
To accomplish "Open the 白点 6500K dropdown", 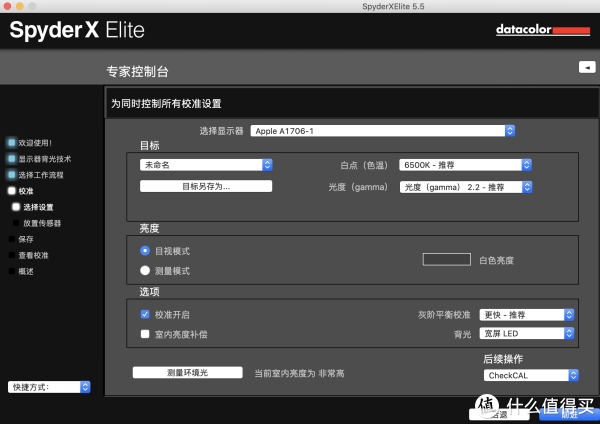I will pos(465,165).
